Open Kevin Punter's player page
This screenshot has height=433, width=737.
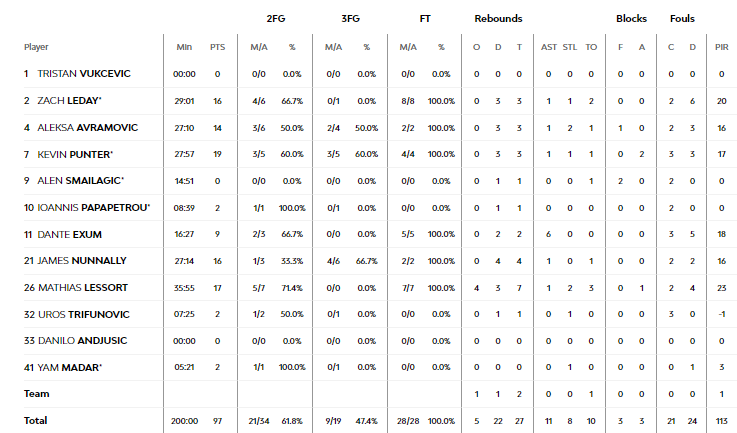(75, 154)
